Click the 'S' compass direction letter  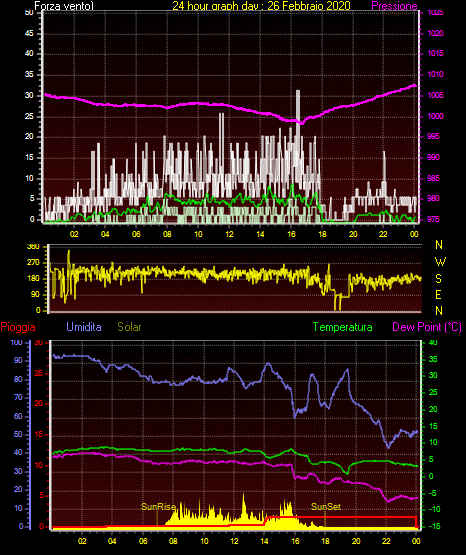438,279
